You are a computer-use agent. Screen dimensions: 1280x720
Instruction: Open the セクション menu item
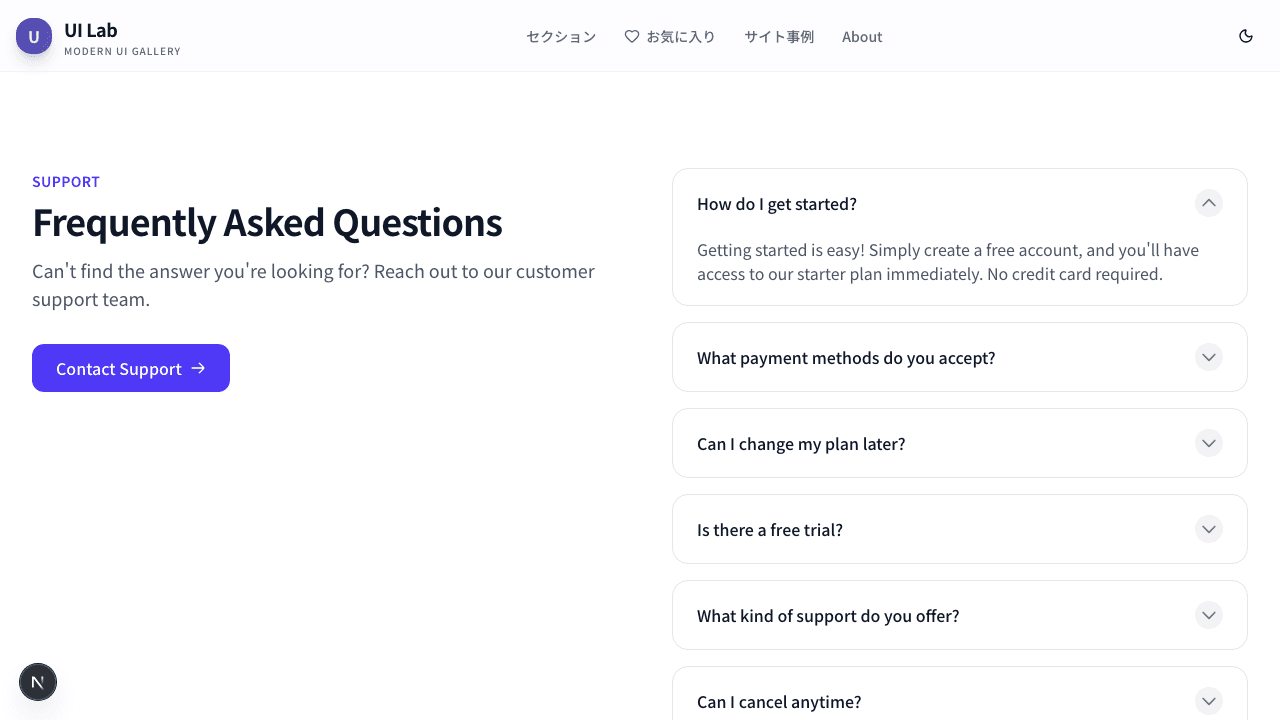pos(561,37)
